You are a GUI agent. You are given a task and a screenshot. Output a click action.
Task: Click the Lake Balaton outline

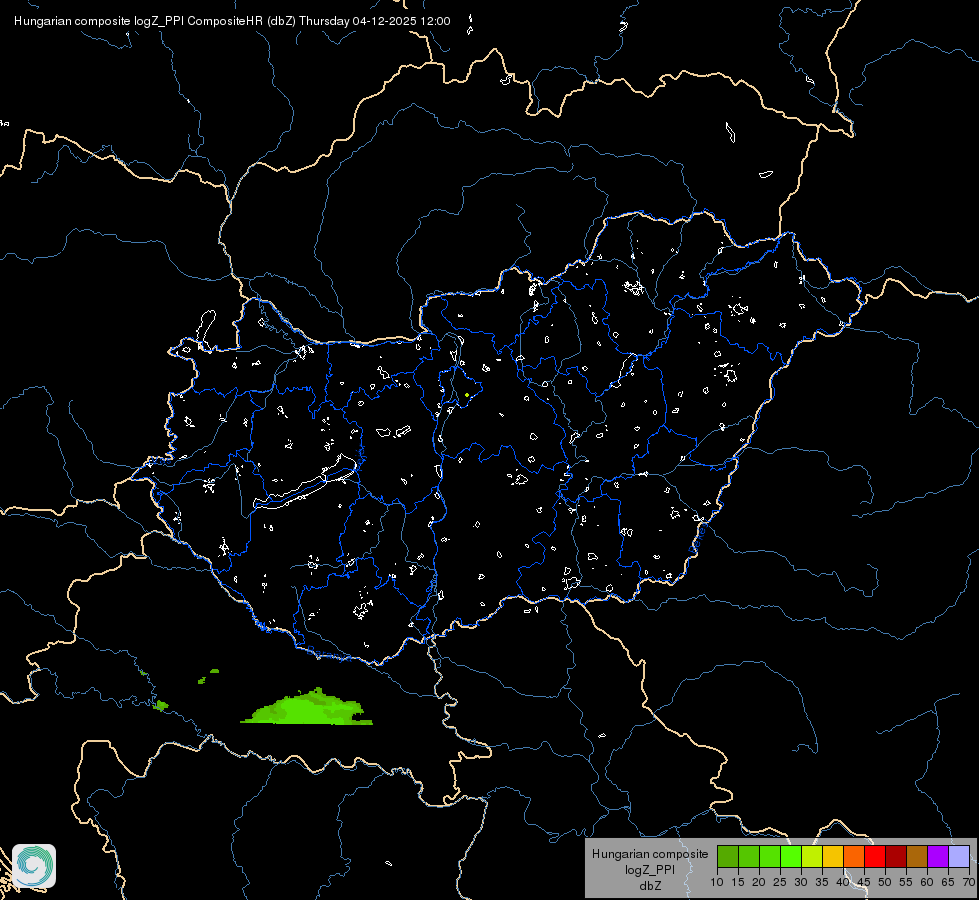[x=306, y=483]
